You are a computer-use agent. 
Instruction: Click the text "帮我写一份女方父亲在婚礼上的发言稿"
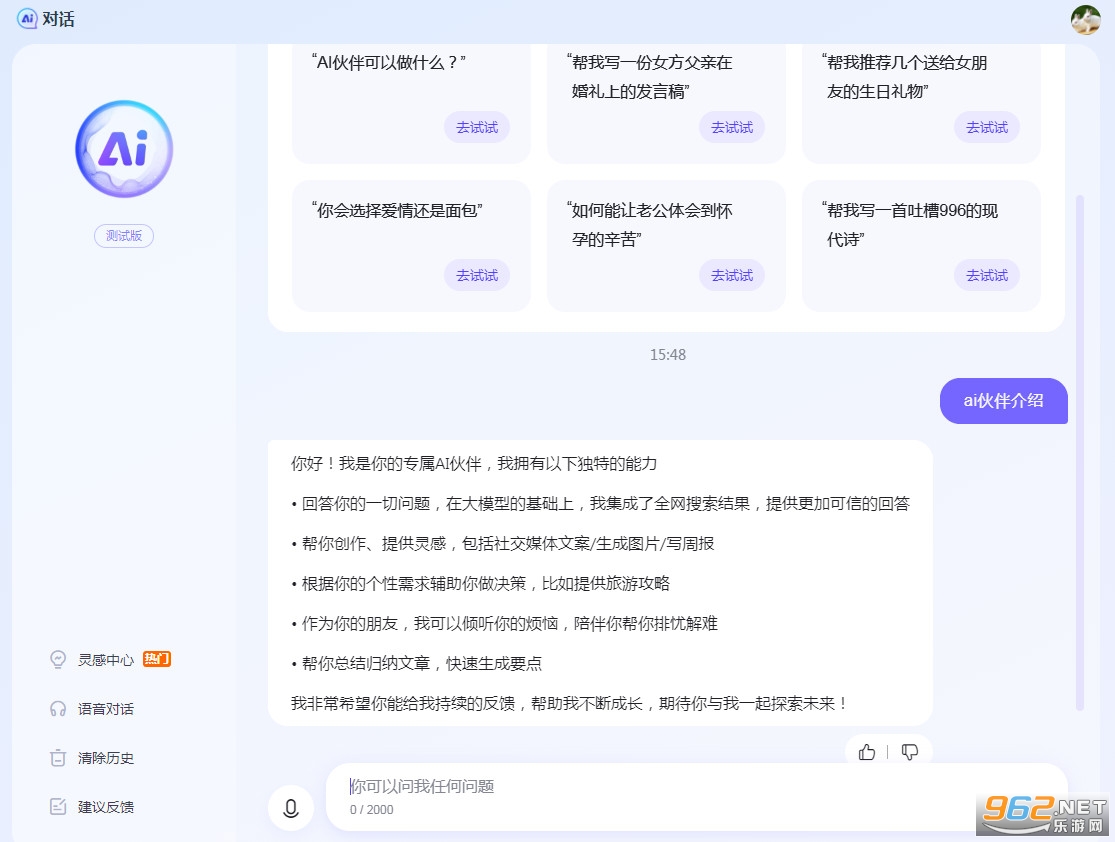[650, 77]
